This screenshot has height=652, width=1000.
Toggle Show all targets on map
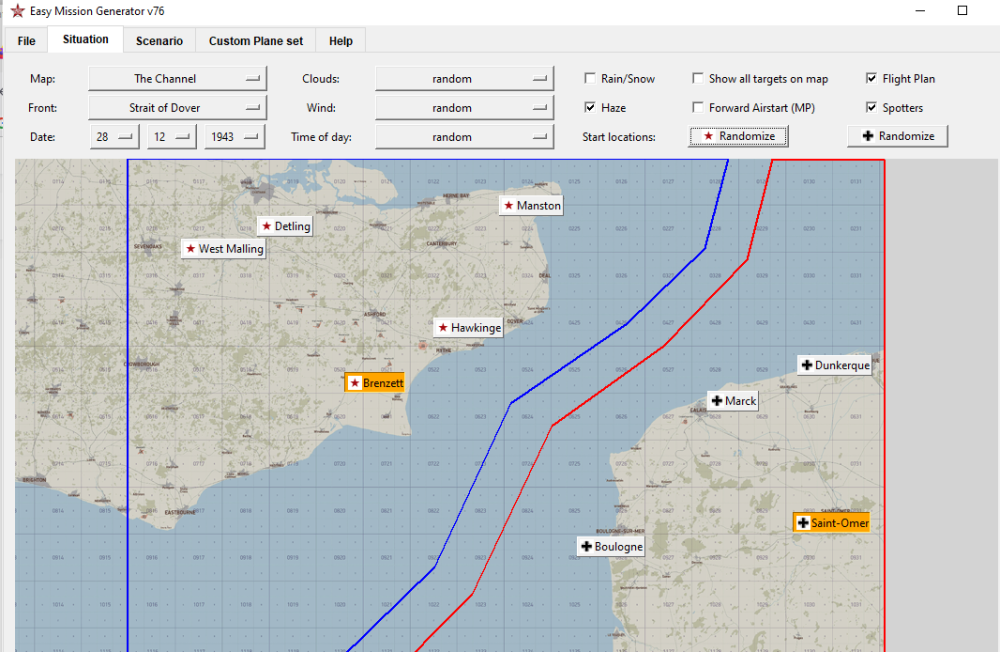pos(698,78)
